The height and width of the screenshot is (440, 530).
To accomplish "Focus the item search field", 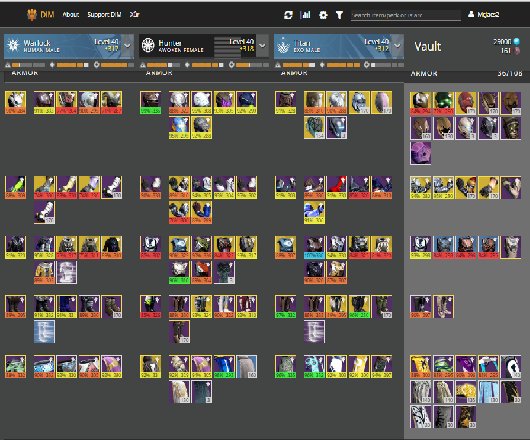I will click(406, 15).
